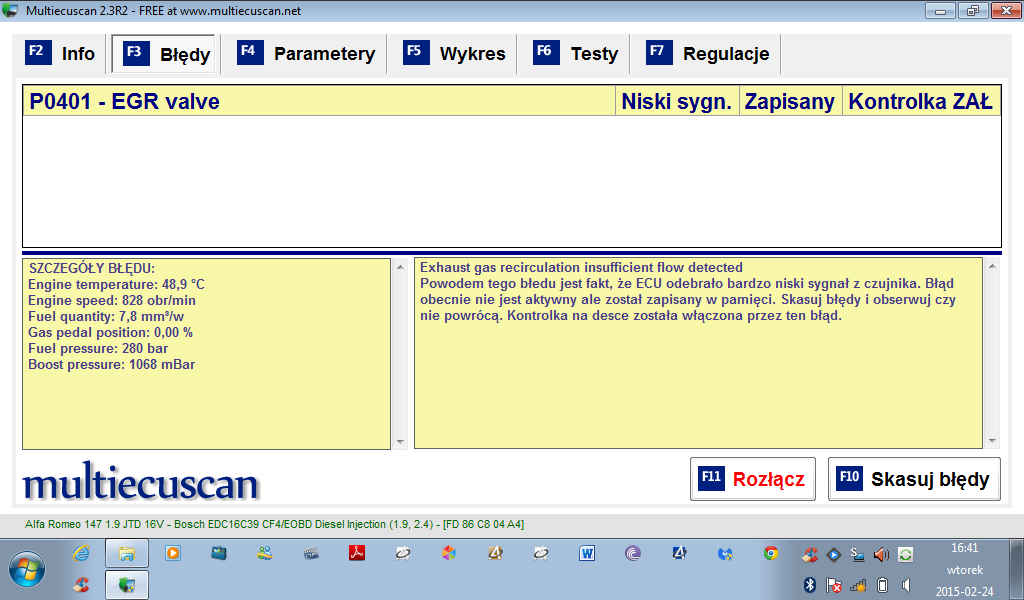Click the green sync tray icon
The width and height of the screenshot is (1024, 600).
point(905,555)
